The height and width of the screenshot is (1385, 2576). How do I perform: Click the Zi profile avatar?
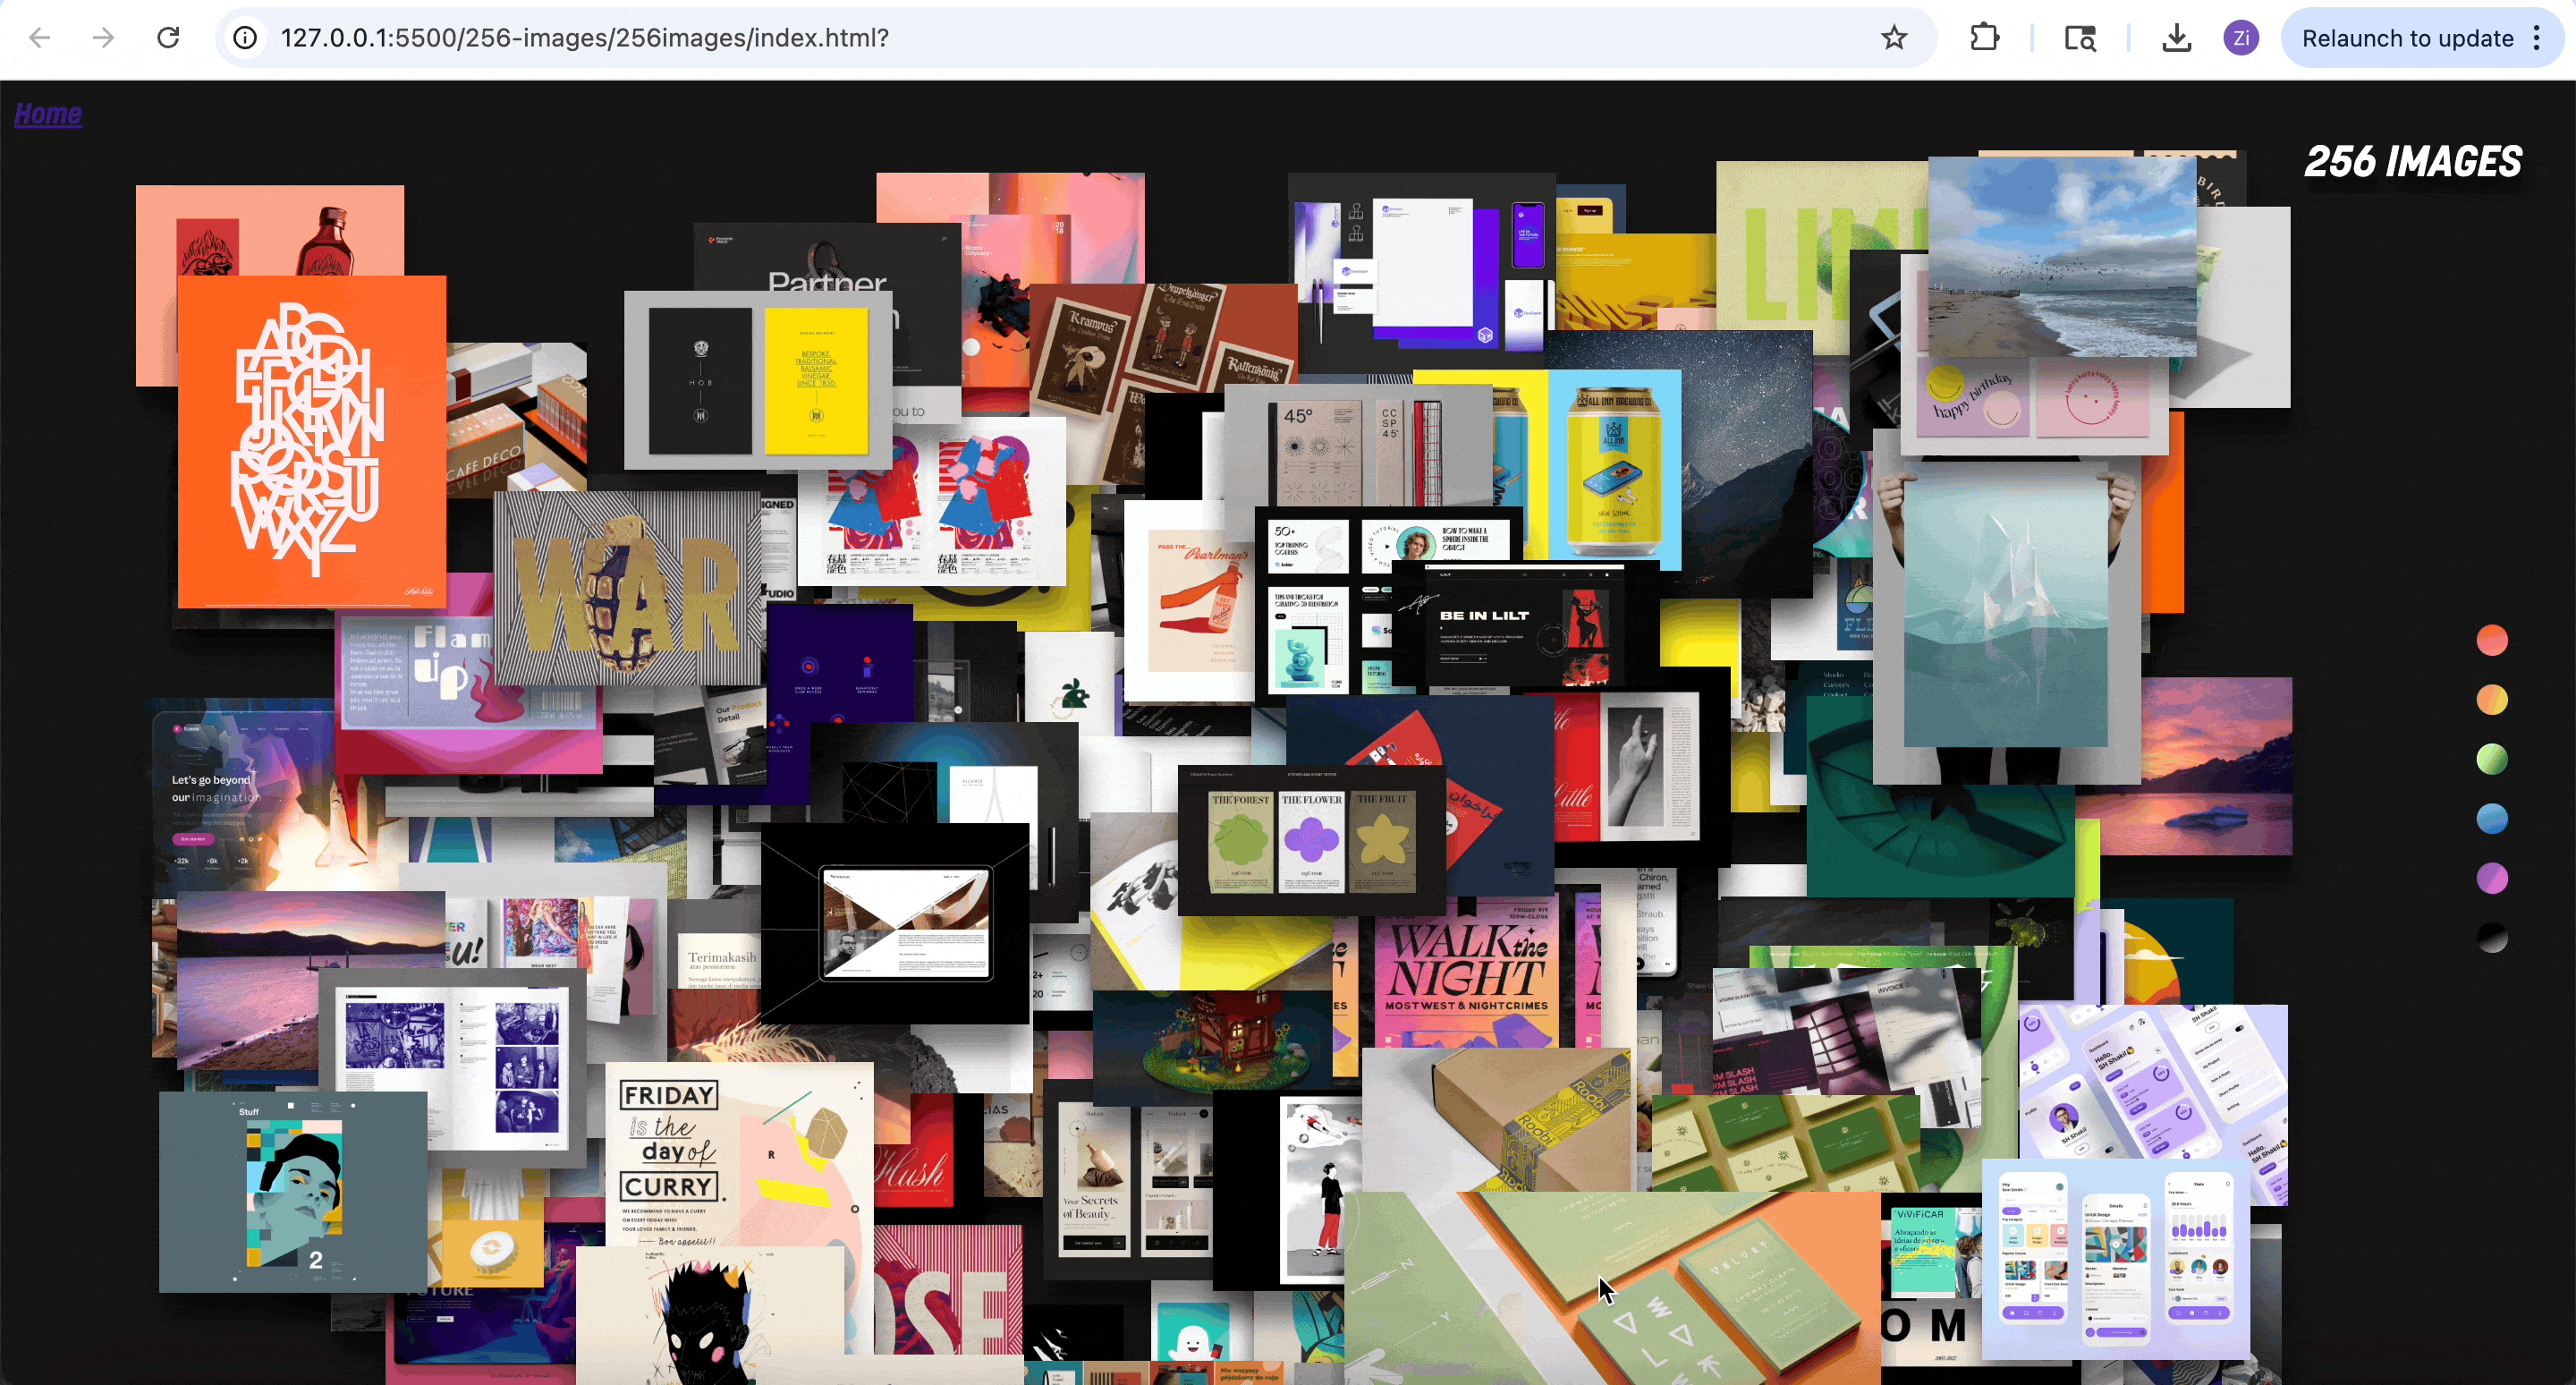click(2241, 38)
